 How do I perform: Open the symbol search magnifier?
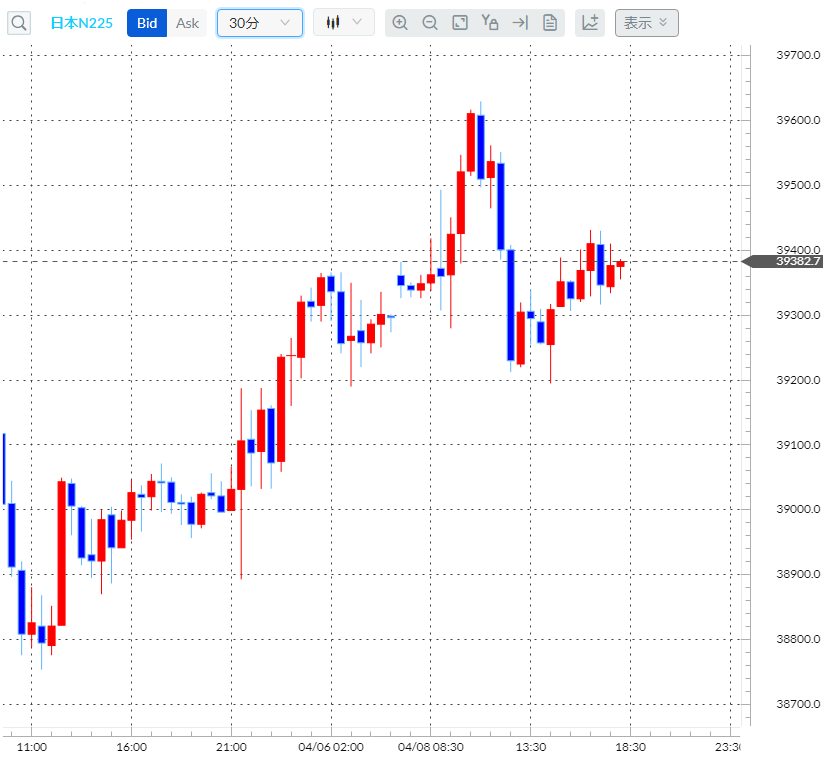[x=19, y=22]
